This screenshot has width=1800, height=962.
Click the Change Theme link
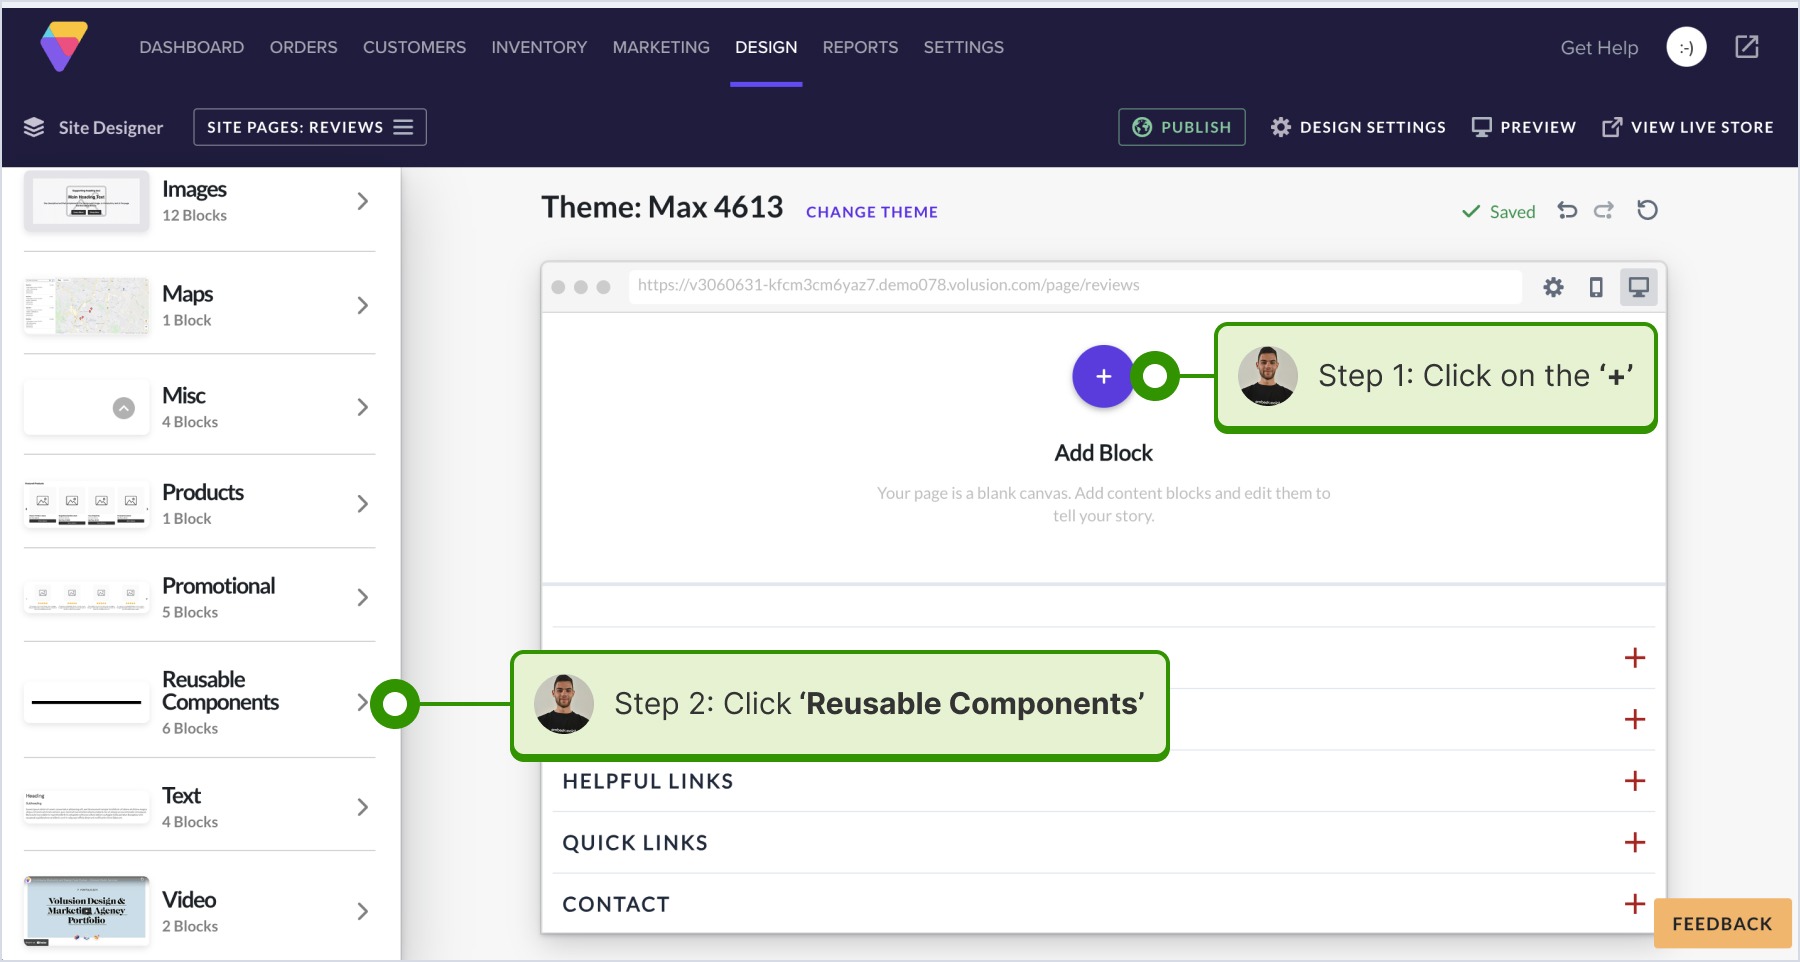pyautogui.click(x=872, y=212)
